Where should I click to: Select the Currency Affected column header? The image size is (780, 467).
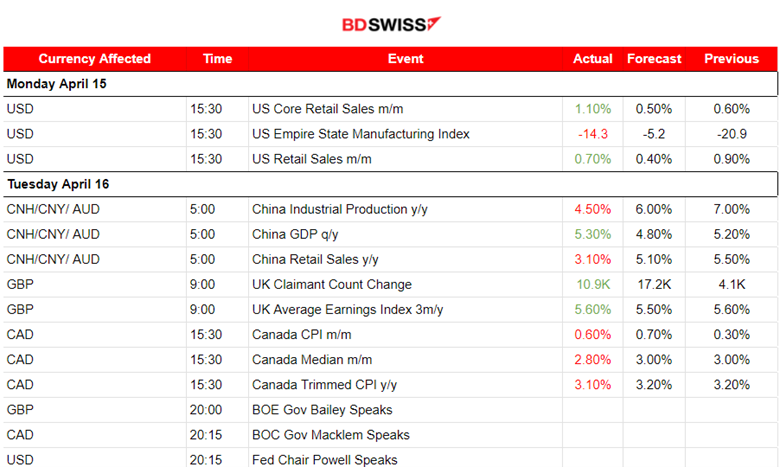[x=95, y=59]
